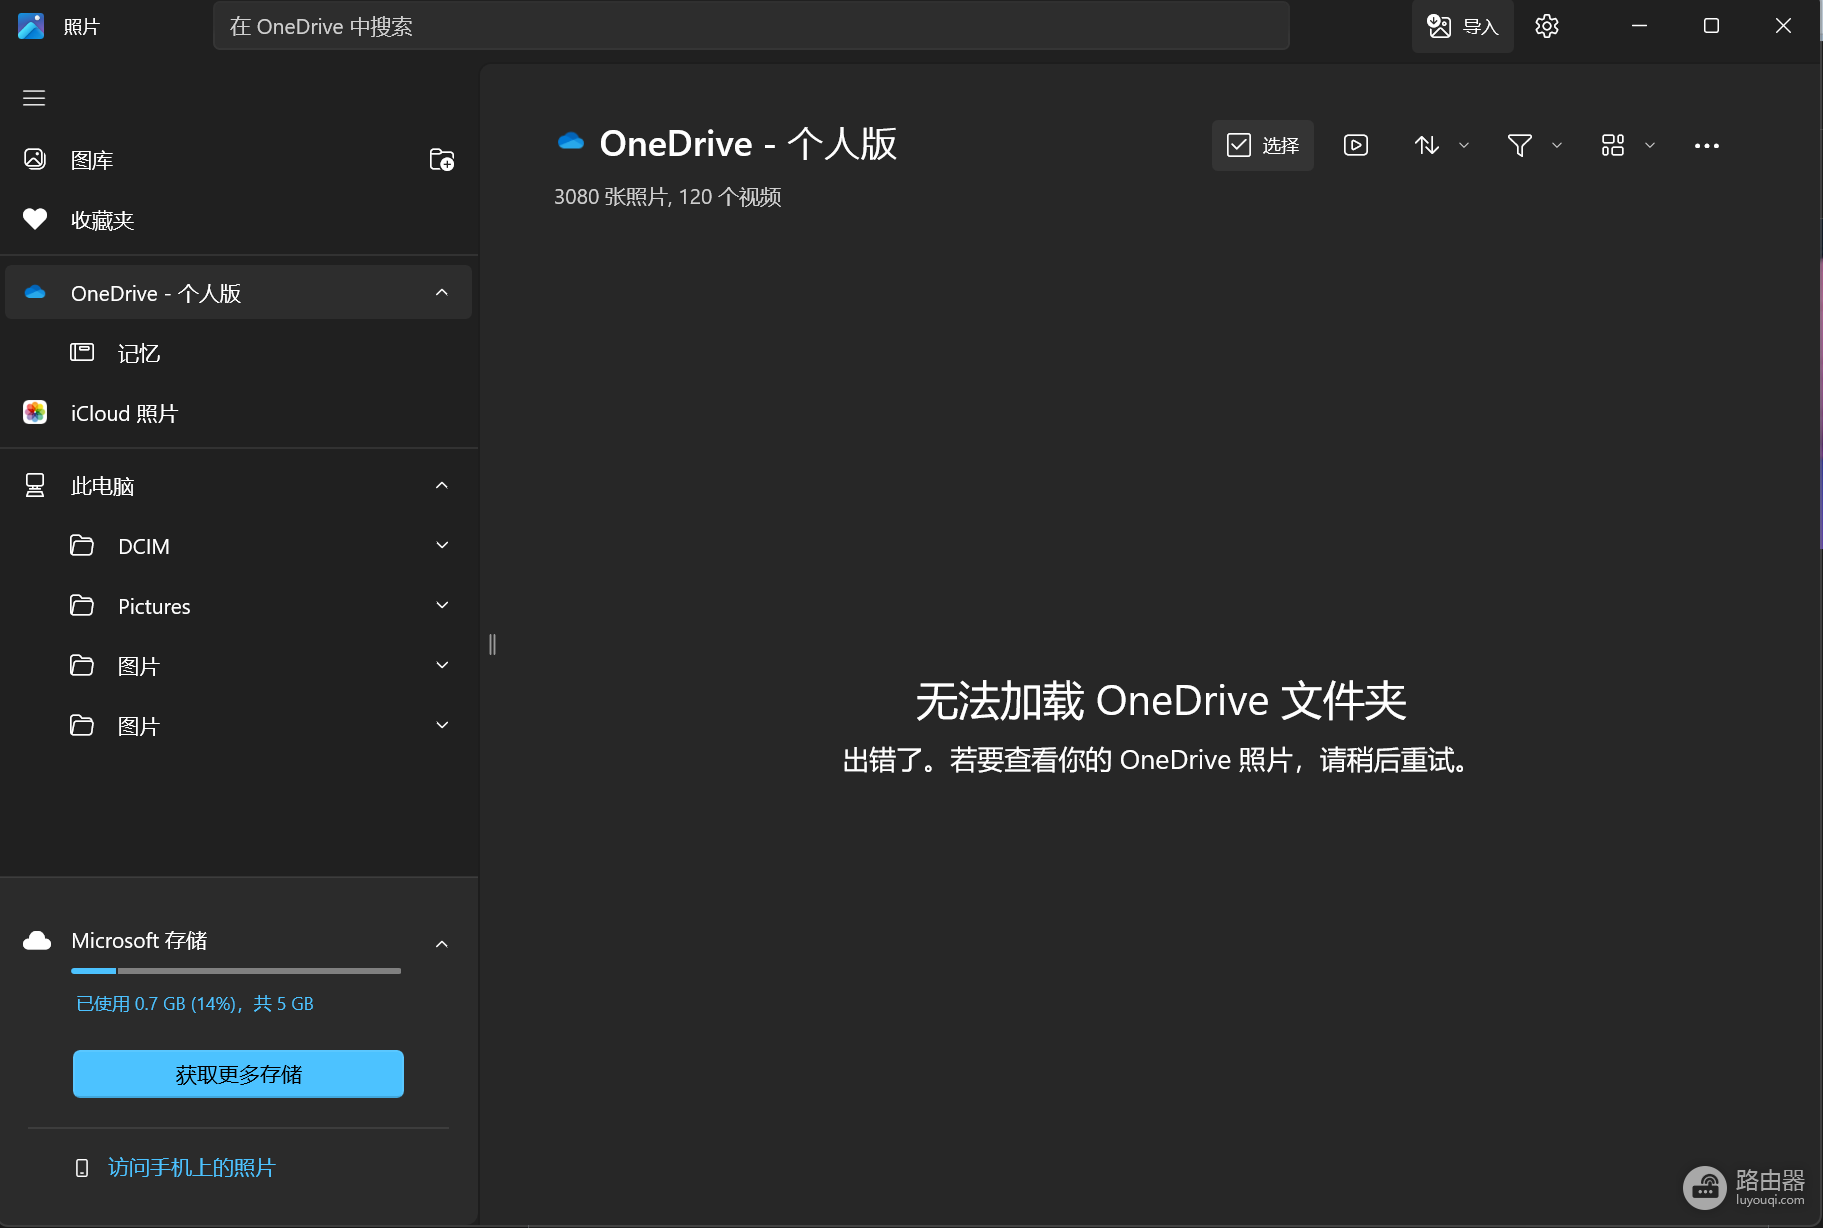The height and width of the screenshot is (1228, 1823).
Task: Click the add folder icon beside 图库
Action: [442, 160]
